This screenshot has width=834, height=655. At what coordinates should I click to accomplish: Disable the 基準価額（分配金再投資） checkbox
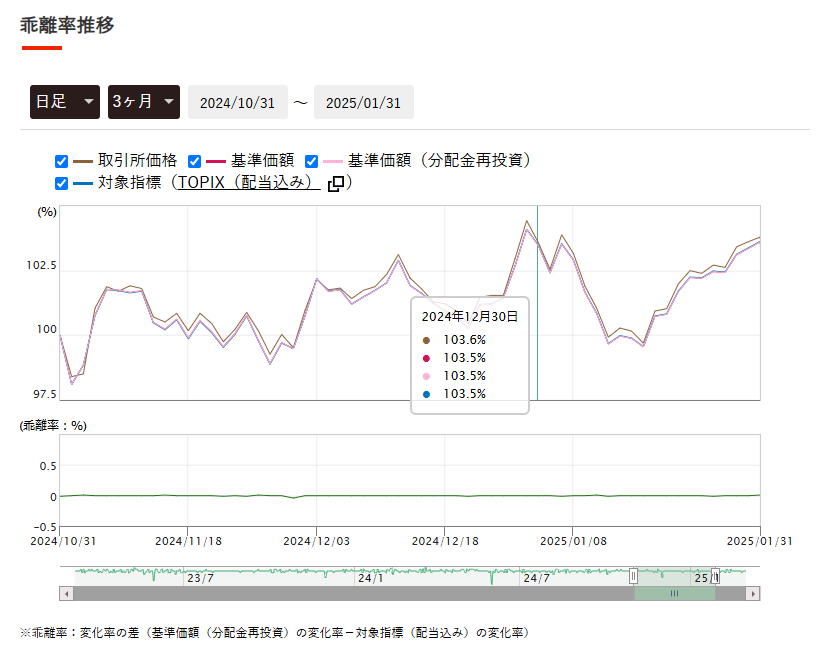tap(311, 161)
